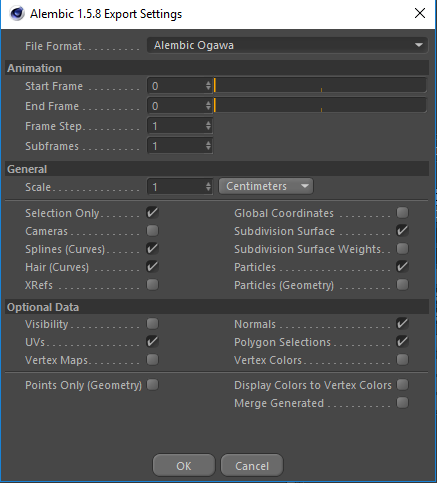Click the Cancel button
437x483 pixels.
tap(252, 465)
